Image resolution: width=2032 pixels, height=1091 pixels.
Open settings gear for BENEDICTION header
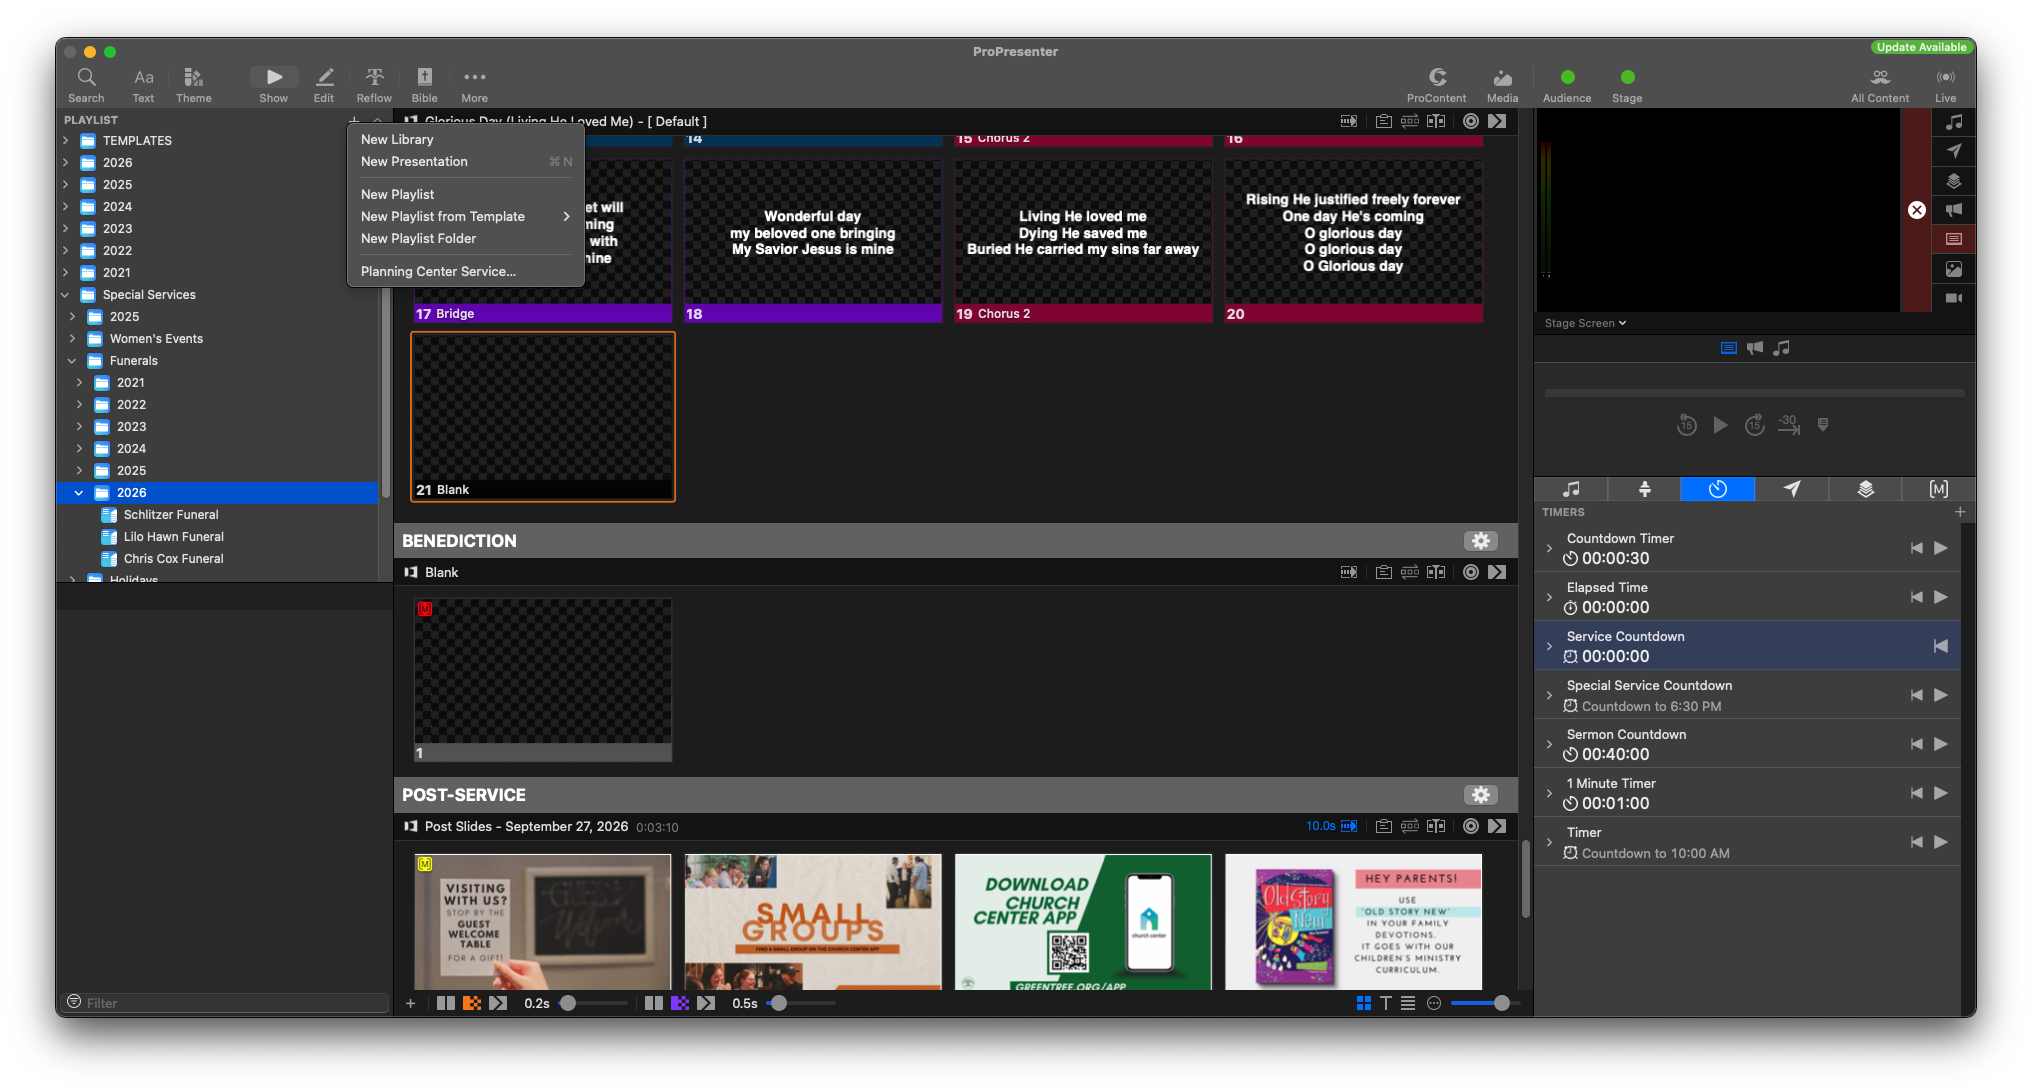(1481, 541)
